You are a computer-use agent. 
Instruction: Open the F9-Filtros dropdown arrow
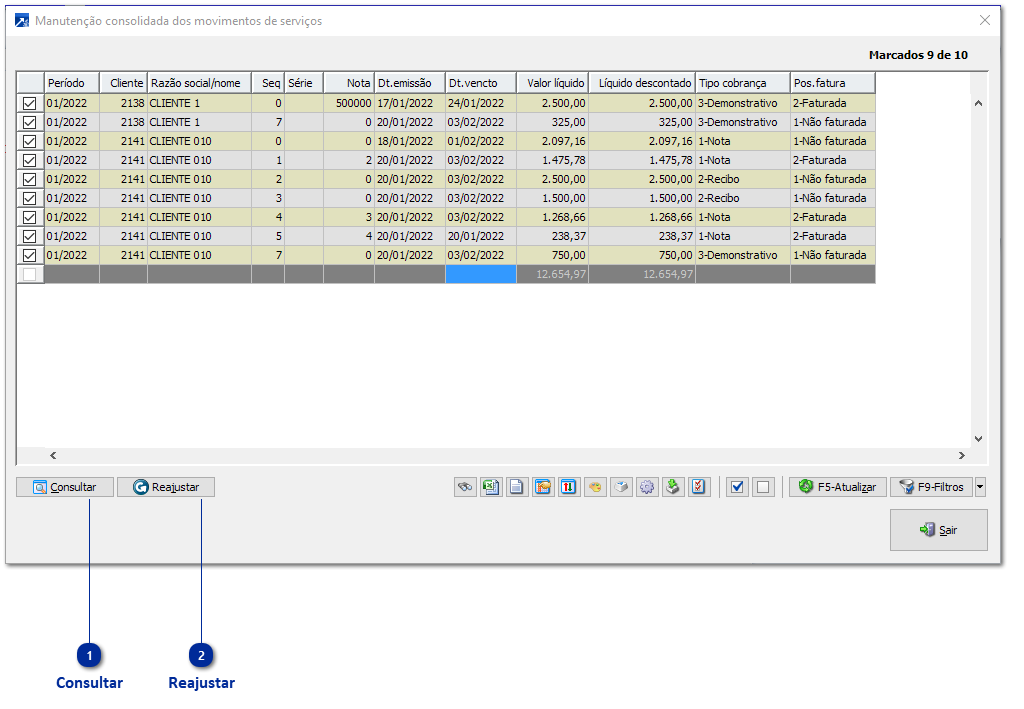coord(980,487)
